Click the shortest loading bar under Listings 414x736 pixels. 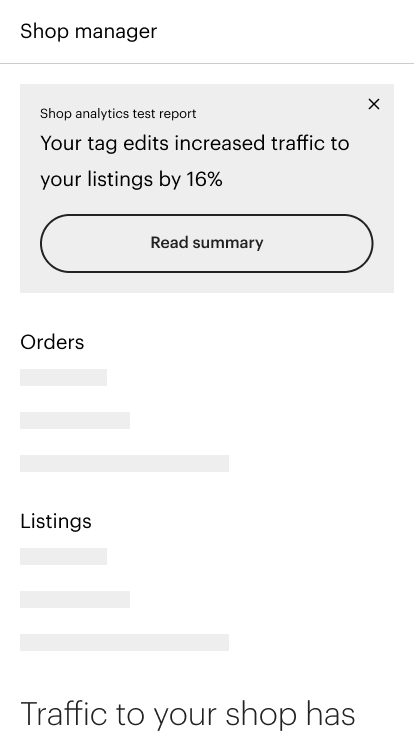pos(63,556)
